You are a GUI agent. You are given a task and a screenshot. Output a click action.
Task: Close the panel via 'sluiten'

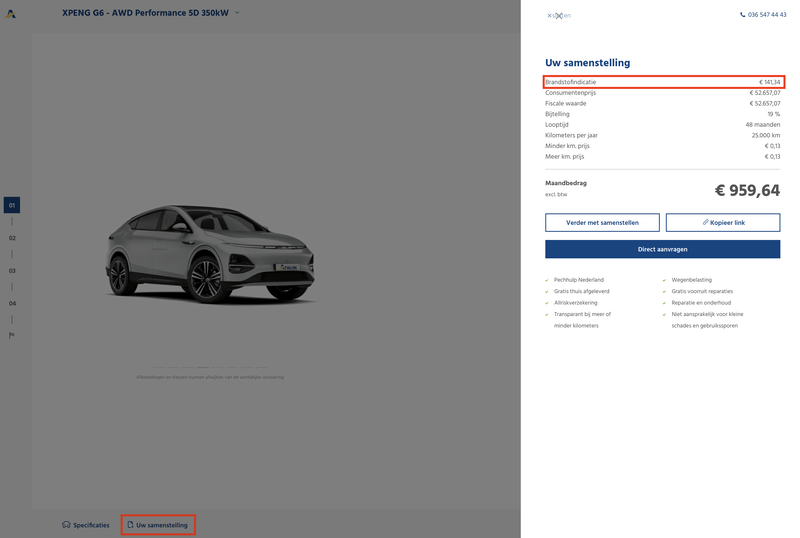click(x=559, y=15)
